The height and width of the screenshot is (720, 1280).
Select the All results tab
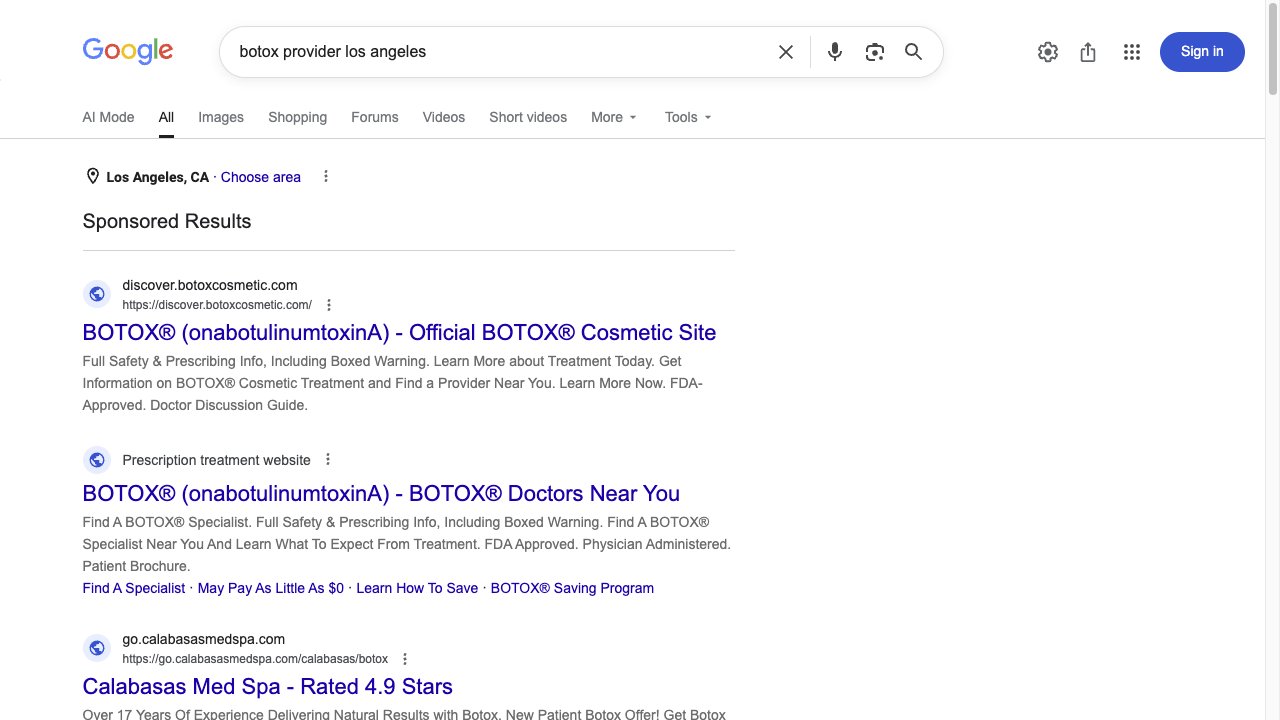tap(166, 117)
